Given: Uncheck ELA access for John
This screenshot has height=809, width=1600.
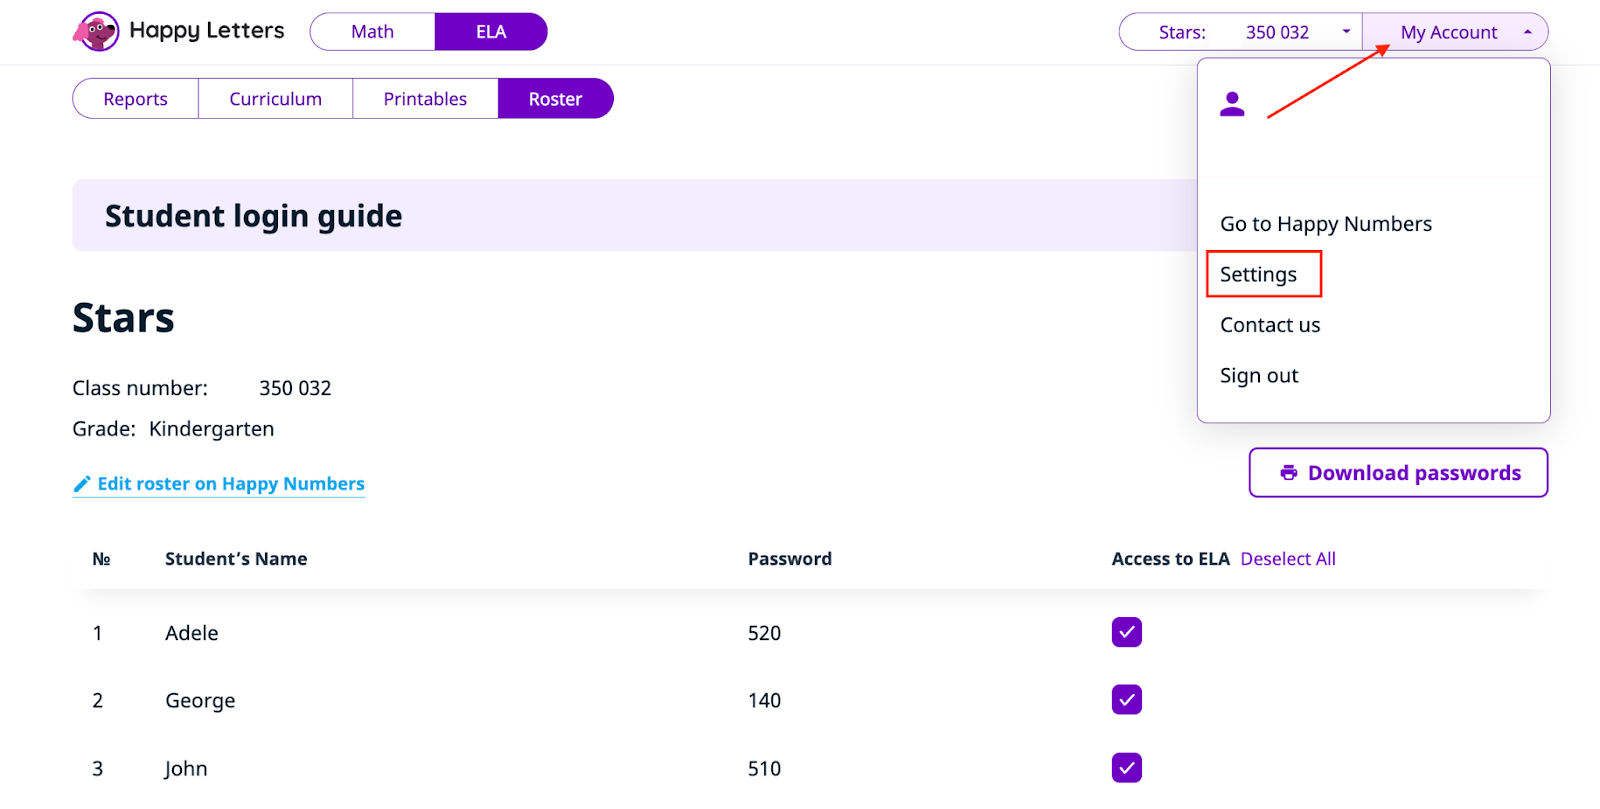Looking at the screenshot, I should [1126, 768].
